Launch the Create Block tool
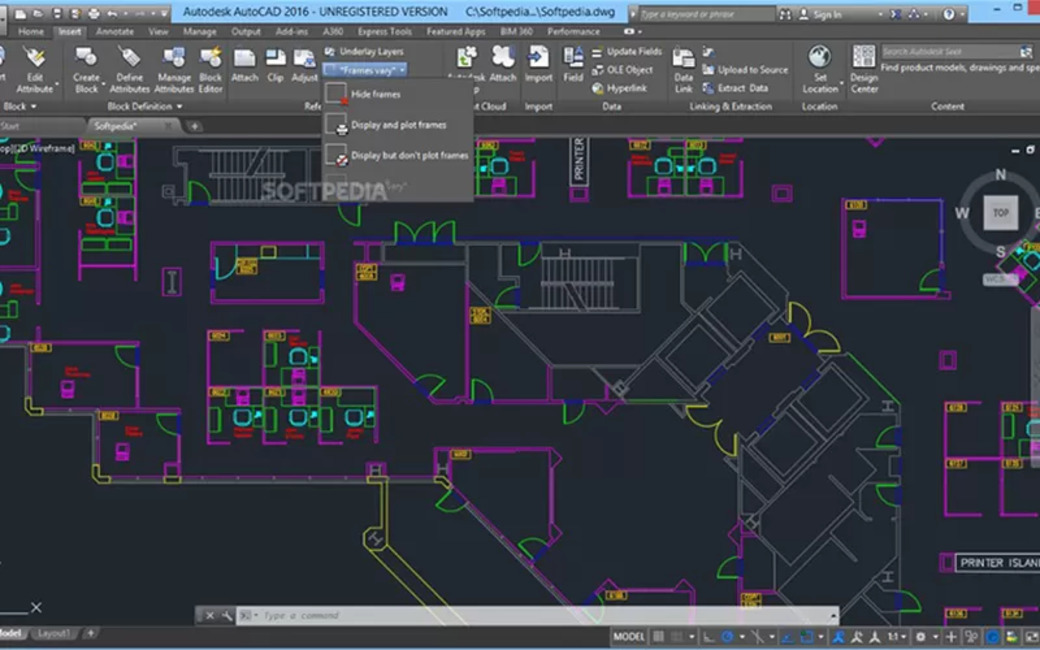Image resolution: width=1040 pixels, height=650 pixels. (86, 68)
